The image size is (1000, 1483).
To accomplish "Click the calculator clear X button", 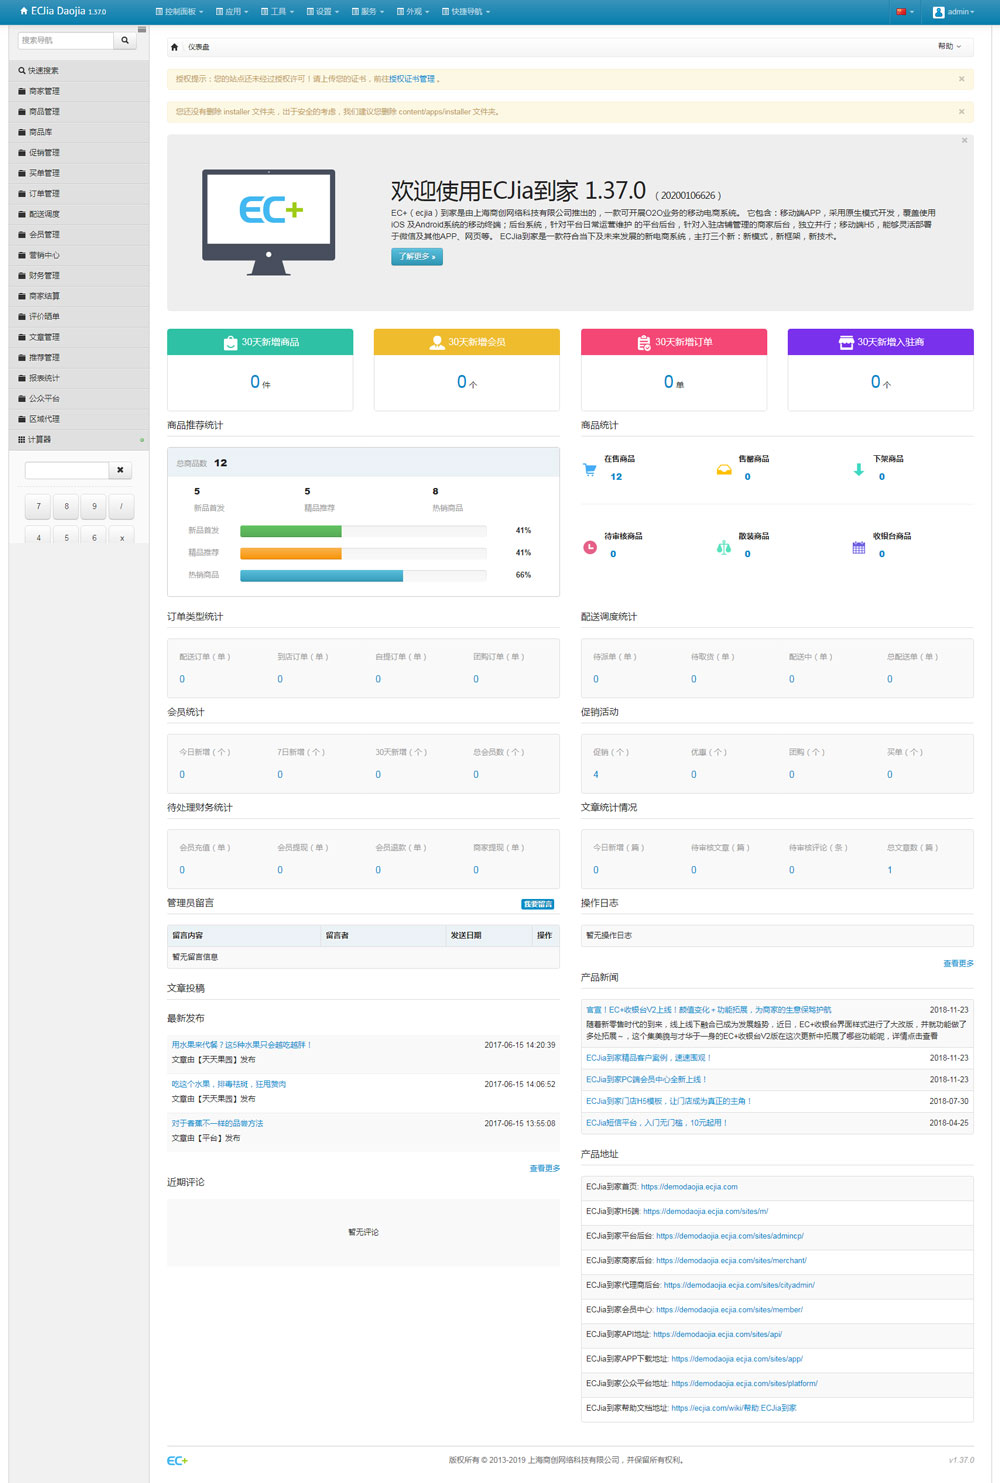I will tap(120, 470).
